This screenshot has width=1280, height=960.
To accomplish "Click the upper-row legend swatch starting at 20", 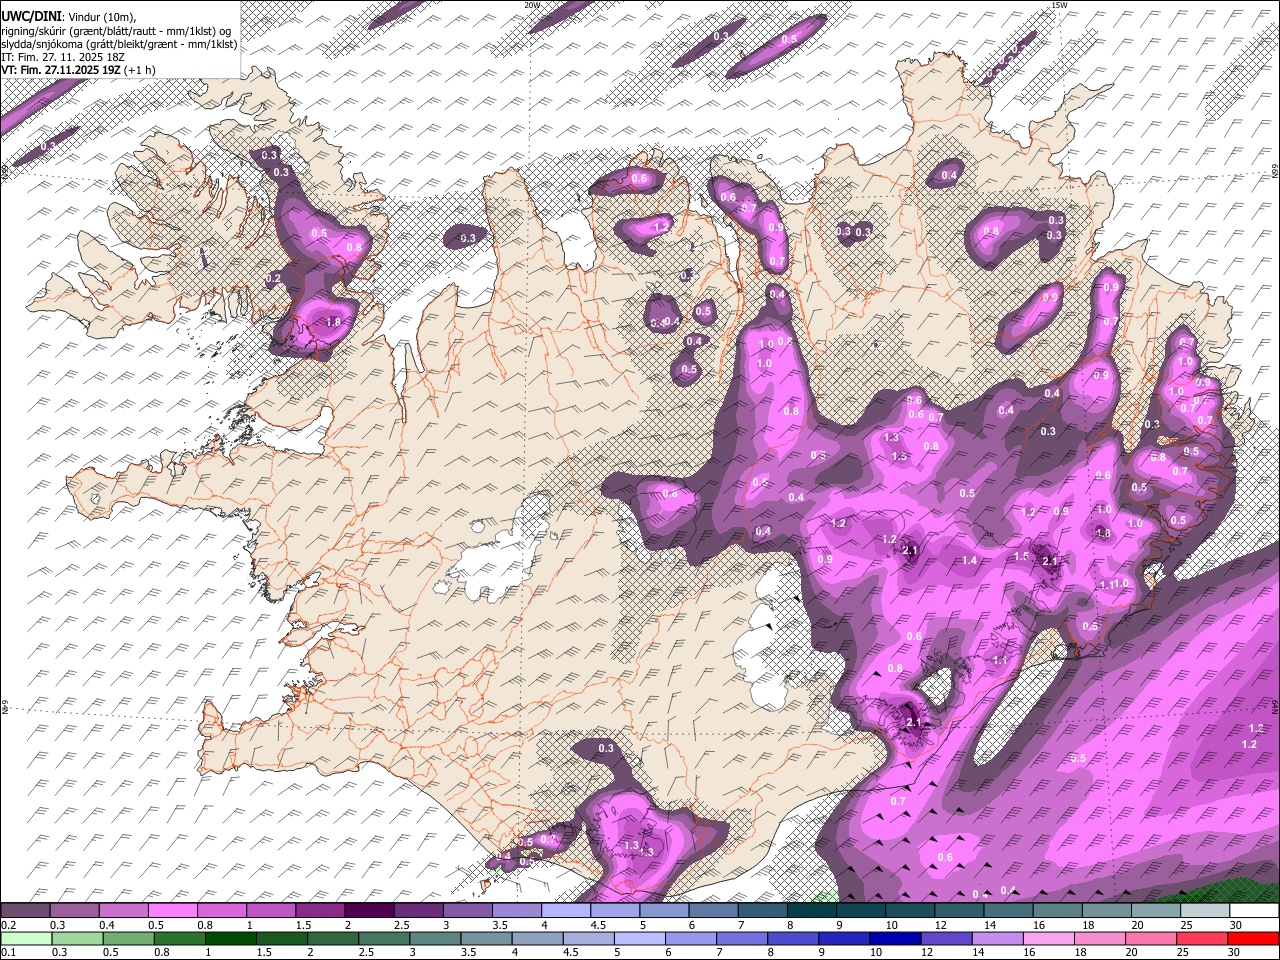I will tap(1154, 911).
